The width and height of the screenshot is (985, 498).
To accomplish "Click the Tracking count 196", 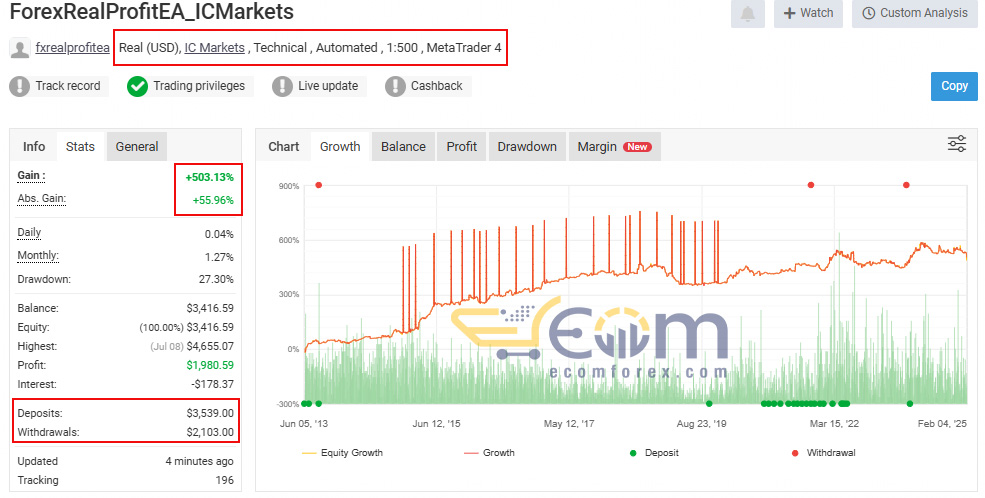I will click(224, 480).
